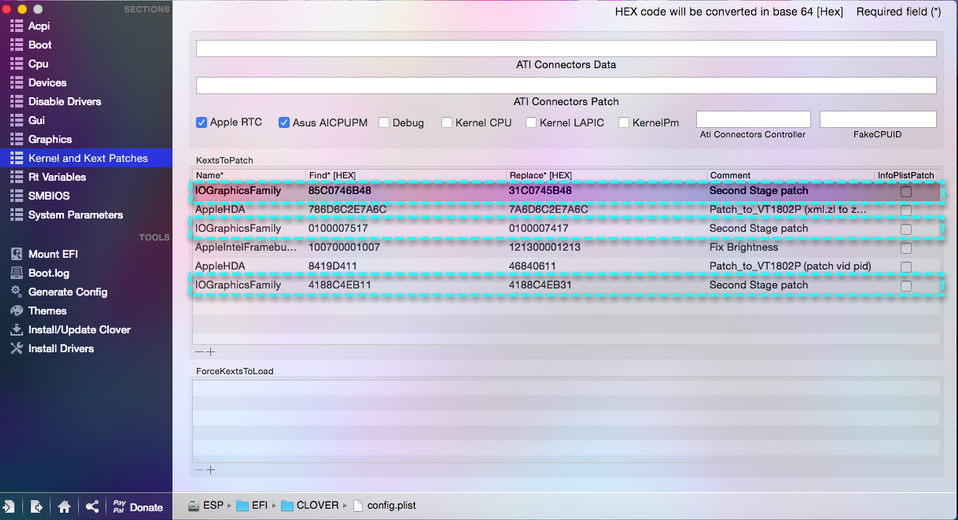Screen dimensions: 958x520
Task: Click the PayPal Donate button
Action: click(x=137, y=507)
